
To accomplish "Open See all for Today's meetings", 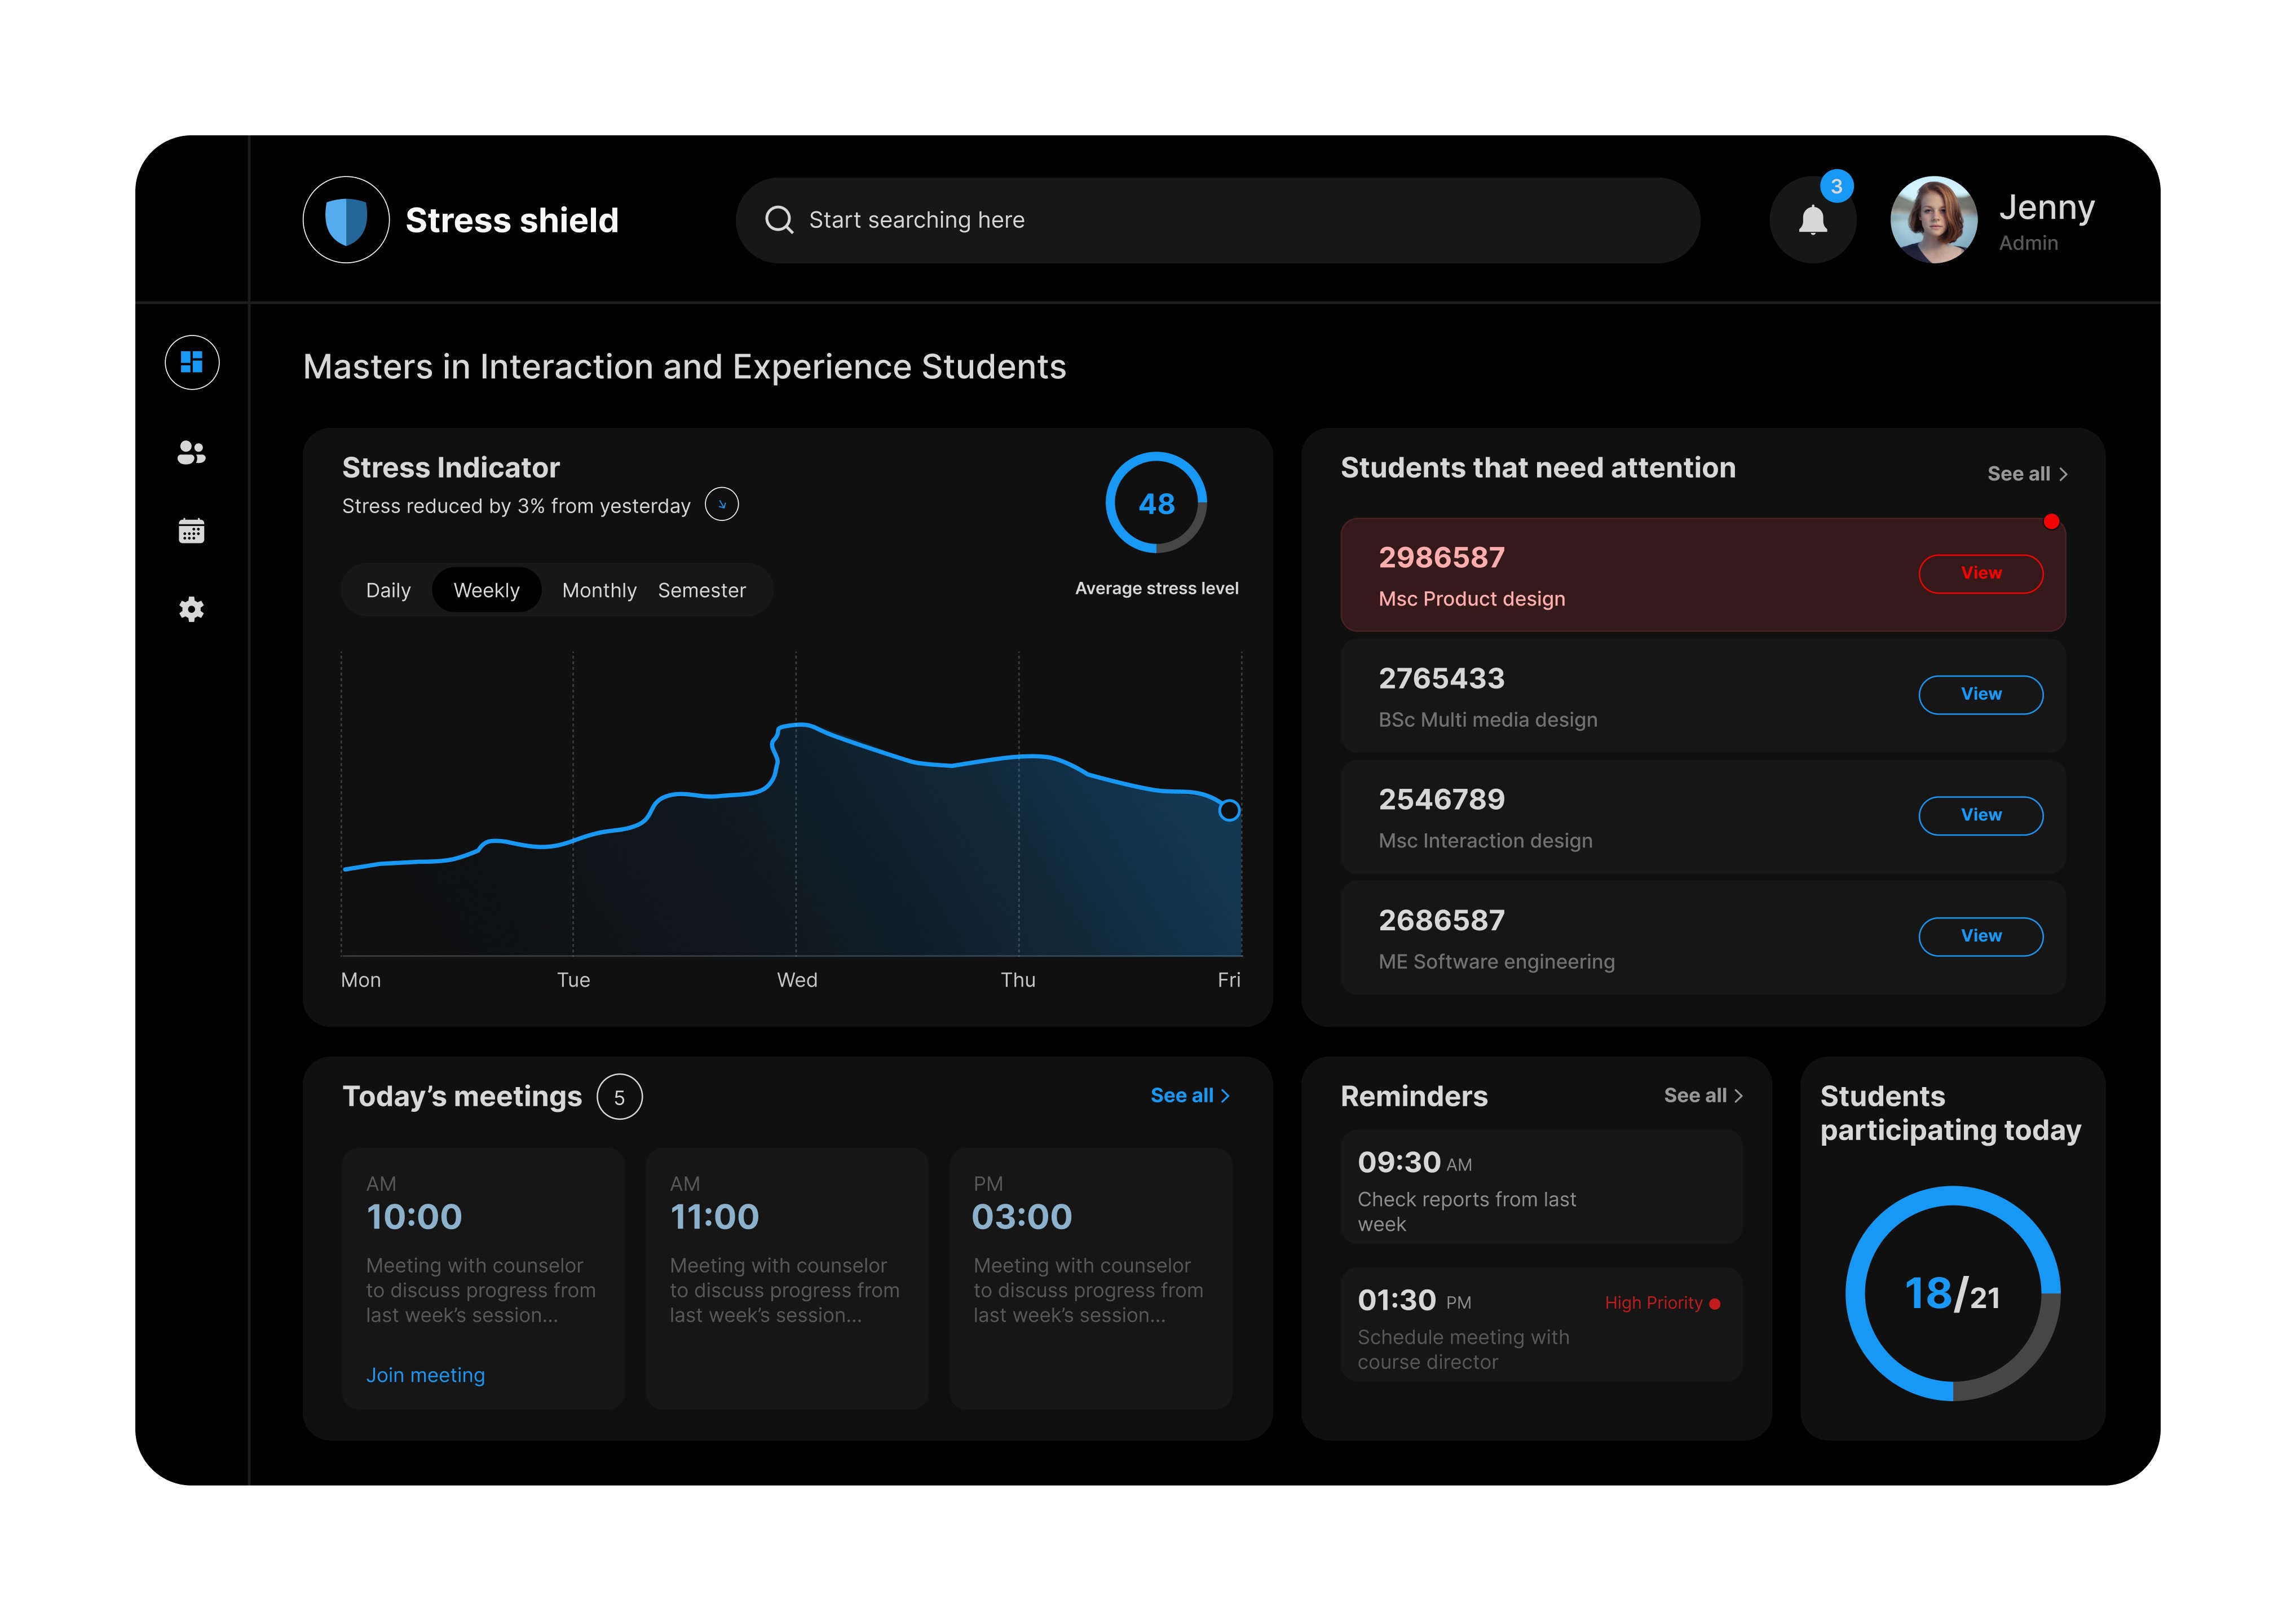I will 1190,1096.
